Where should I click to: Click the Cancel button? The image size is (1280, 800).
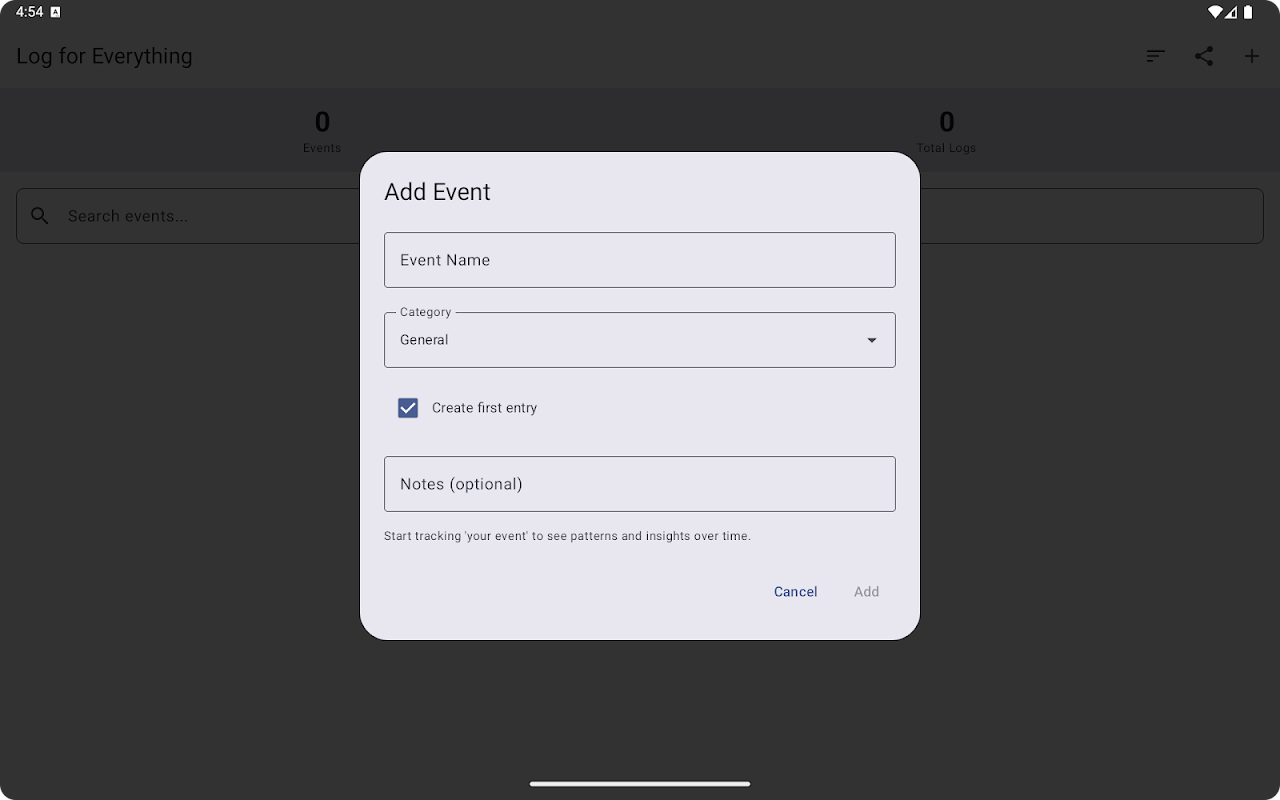click(795, 592)
